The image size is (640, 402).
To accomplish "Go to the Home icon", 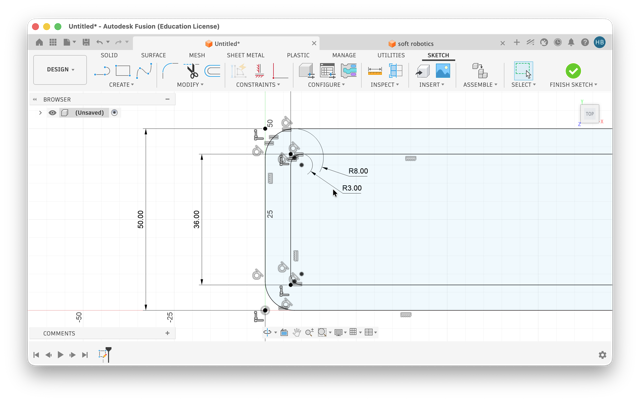I will (x=39, y=42).
